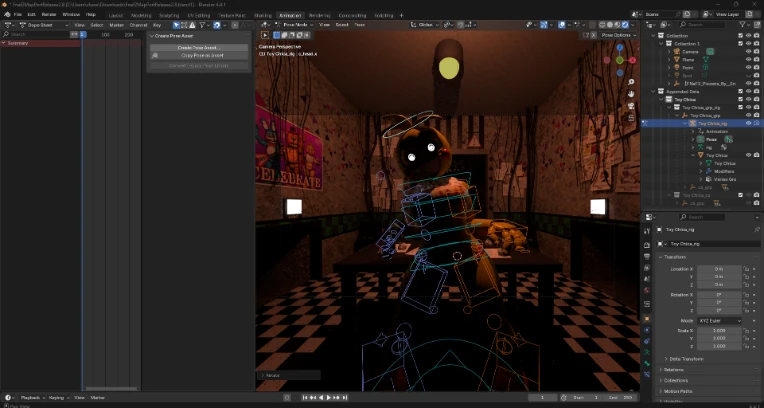Click the play animation button
Image resolution: width=764 pixels, height=408 pixels.
tap(328, 398)
